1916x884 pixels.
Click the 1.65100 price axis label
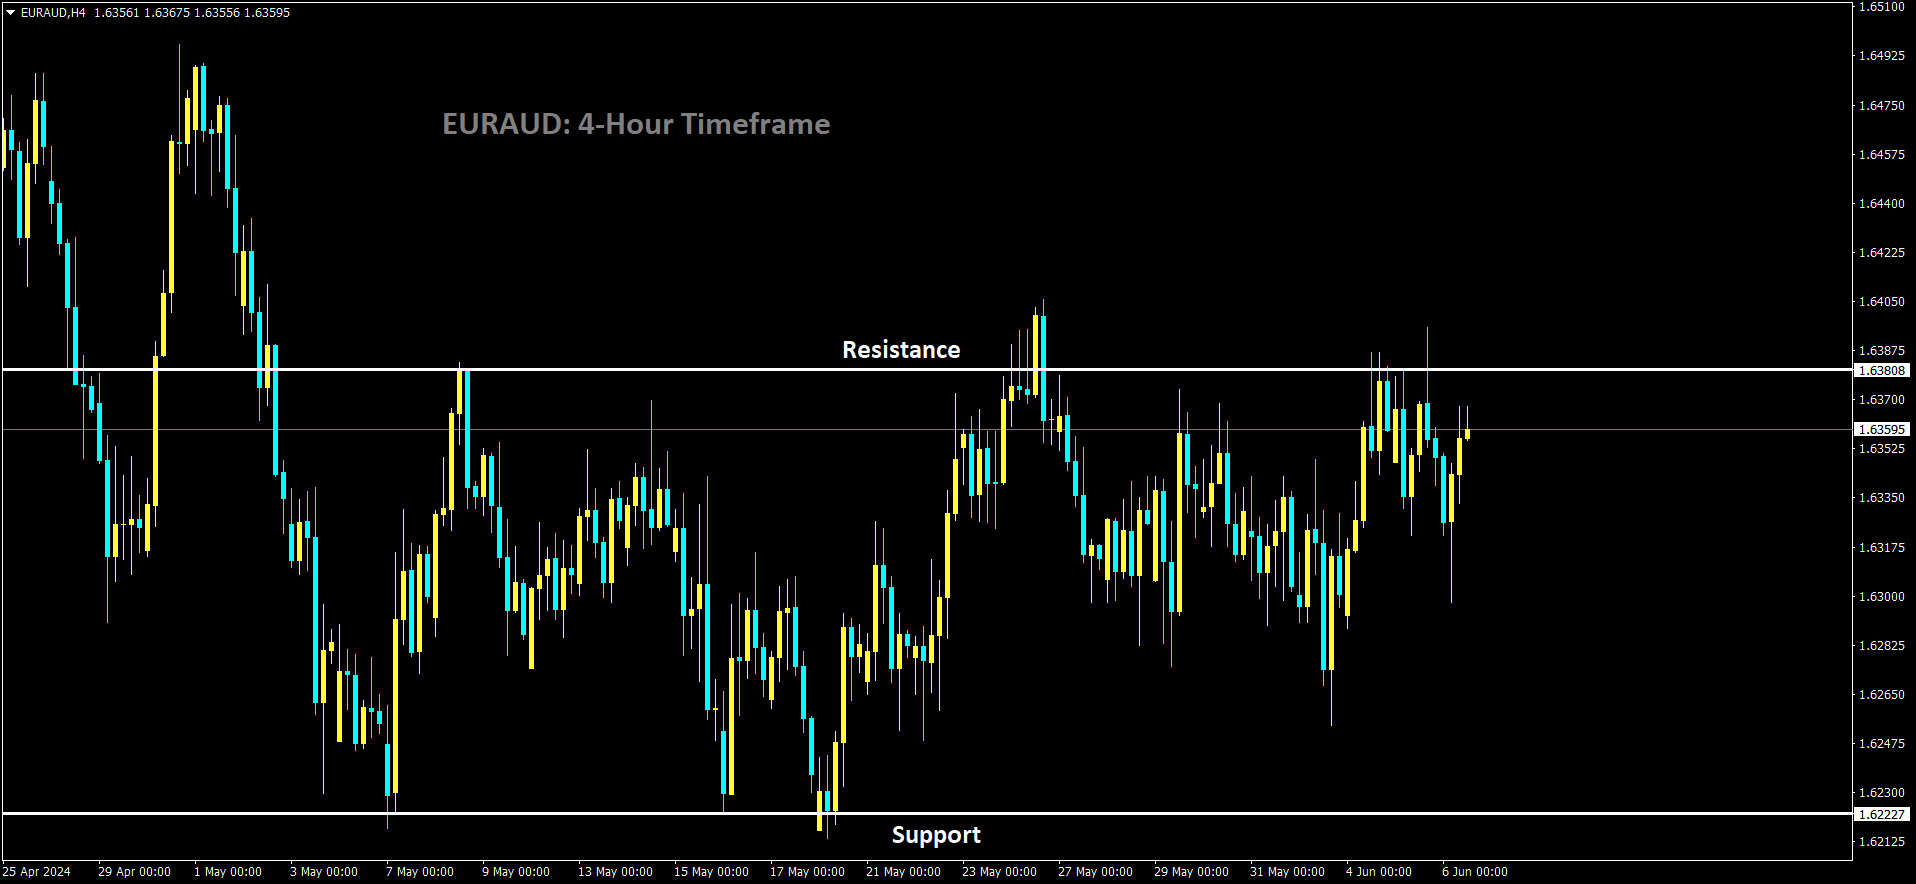click(x=1882, y=7)
